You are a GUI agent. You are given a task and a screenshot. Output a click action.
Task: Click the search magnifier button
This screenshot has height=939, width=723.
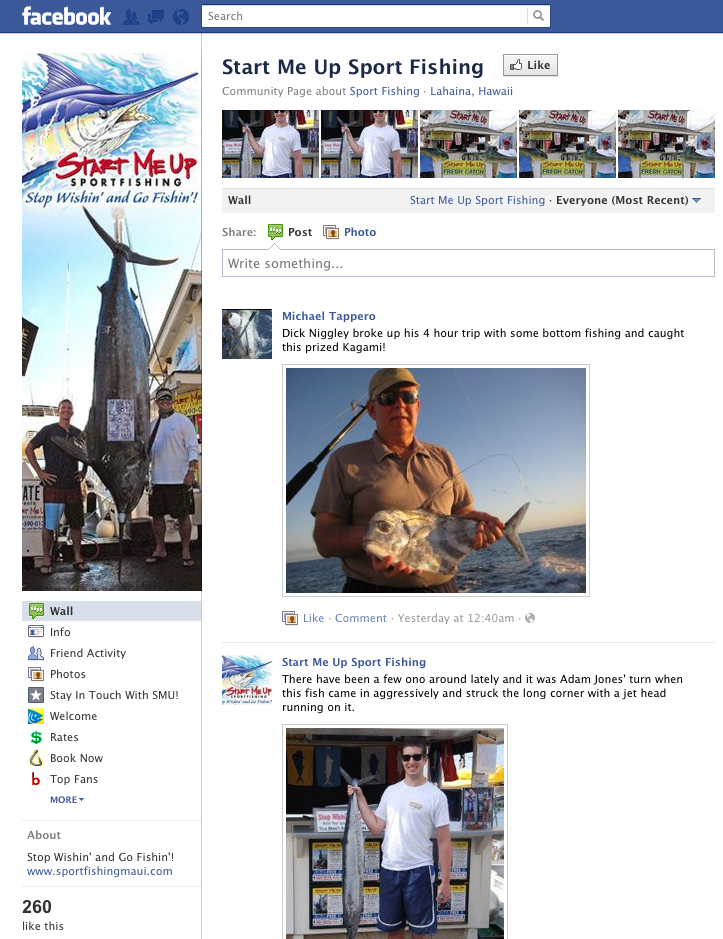[539, 16]
